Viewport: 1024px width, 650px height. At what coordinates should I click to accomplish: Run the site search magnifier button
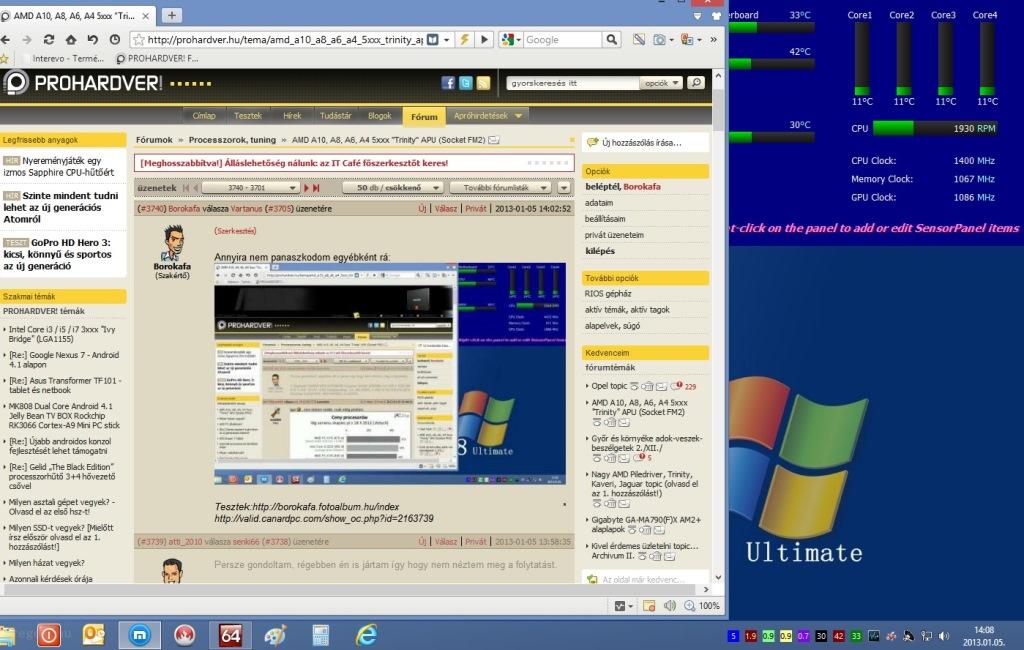[696, 83]
